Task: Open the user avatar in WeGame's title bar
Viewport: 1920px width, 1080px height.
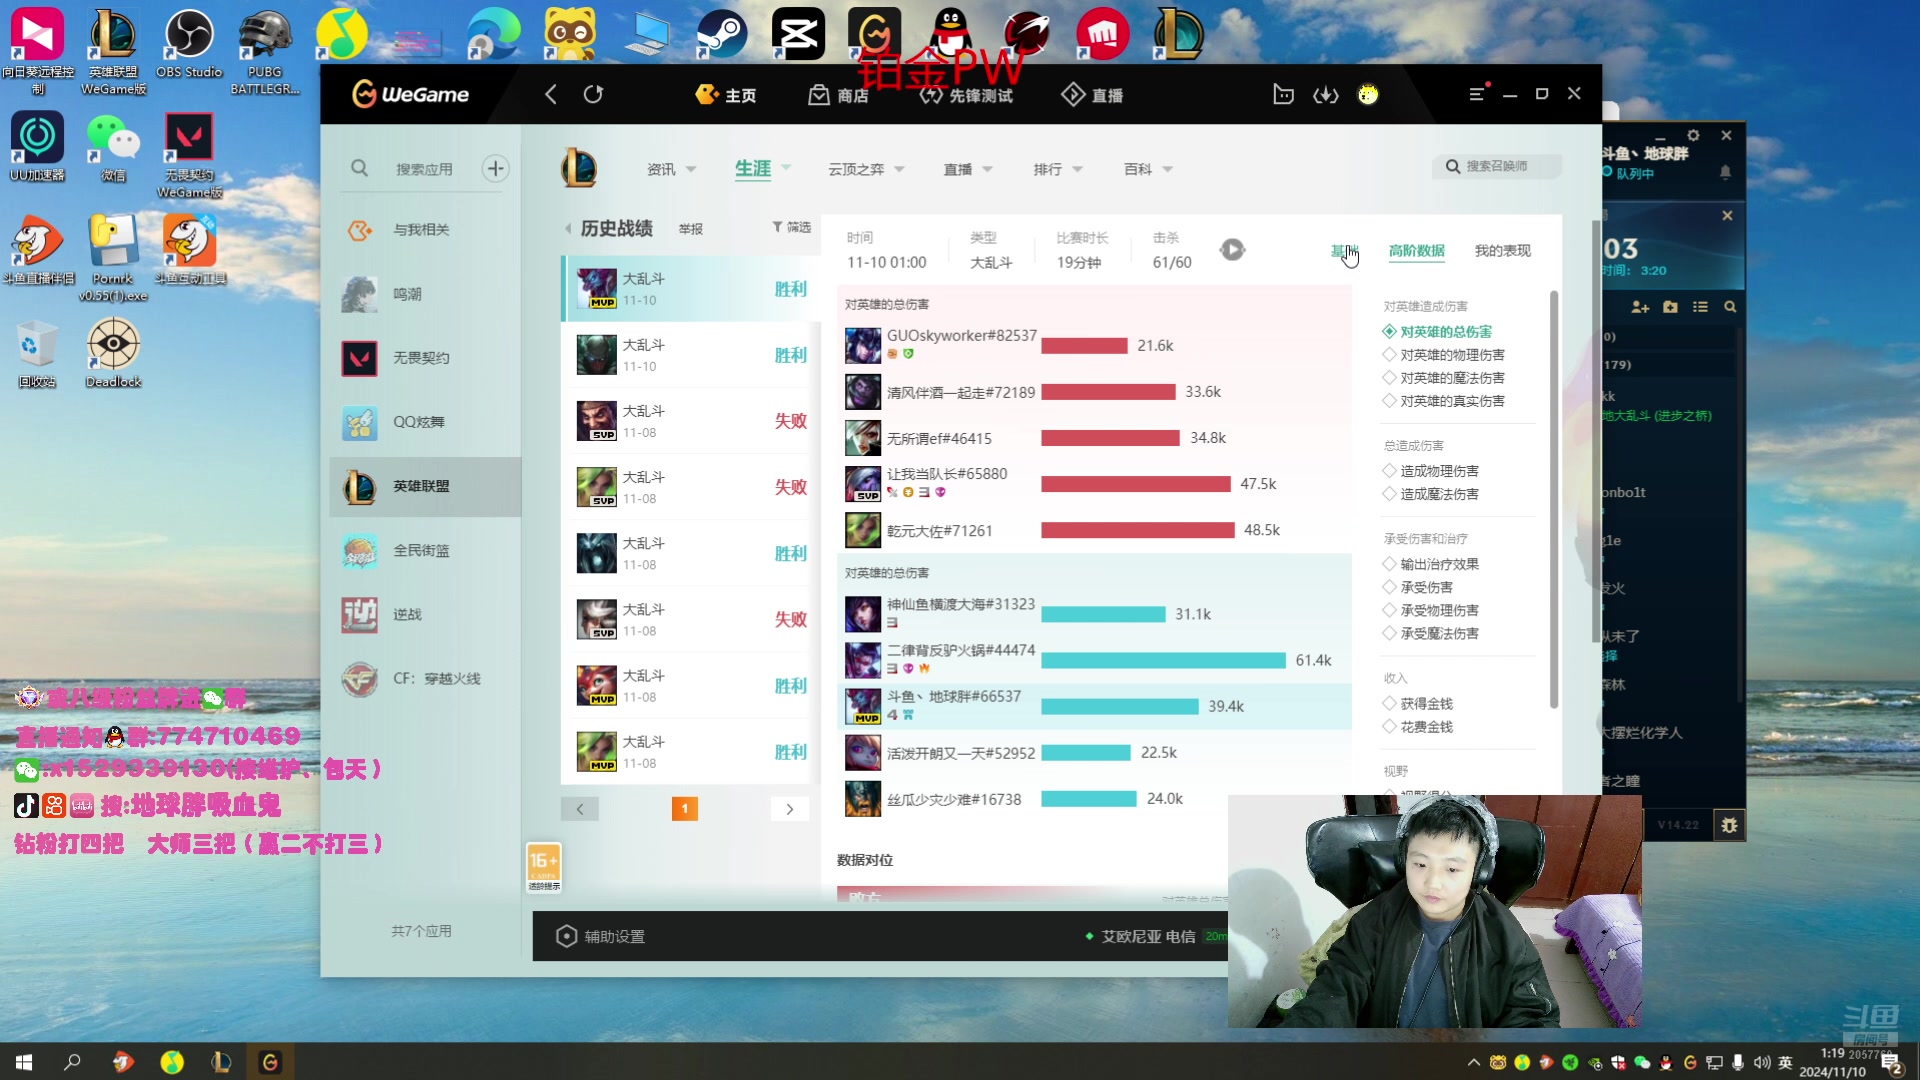Action: [x=1368, y=94]
